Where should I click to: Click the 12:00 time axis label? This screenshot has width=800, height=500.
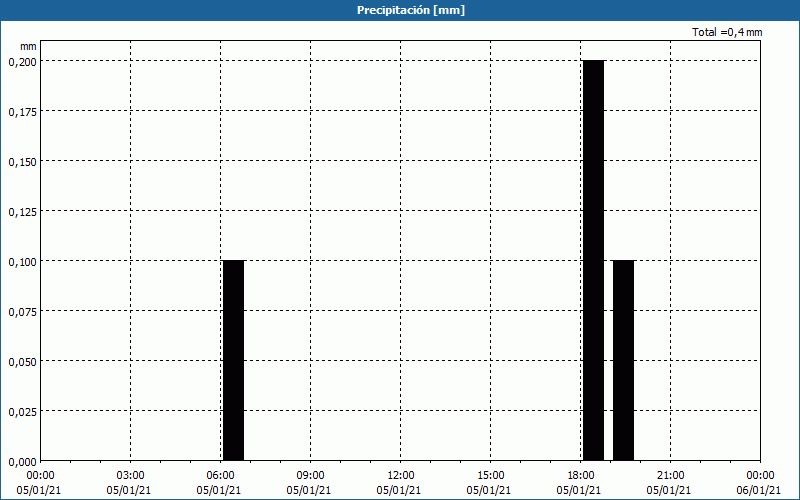click(x=401, y=476)
